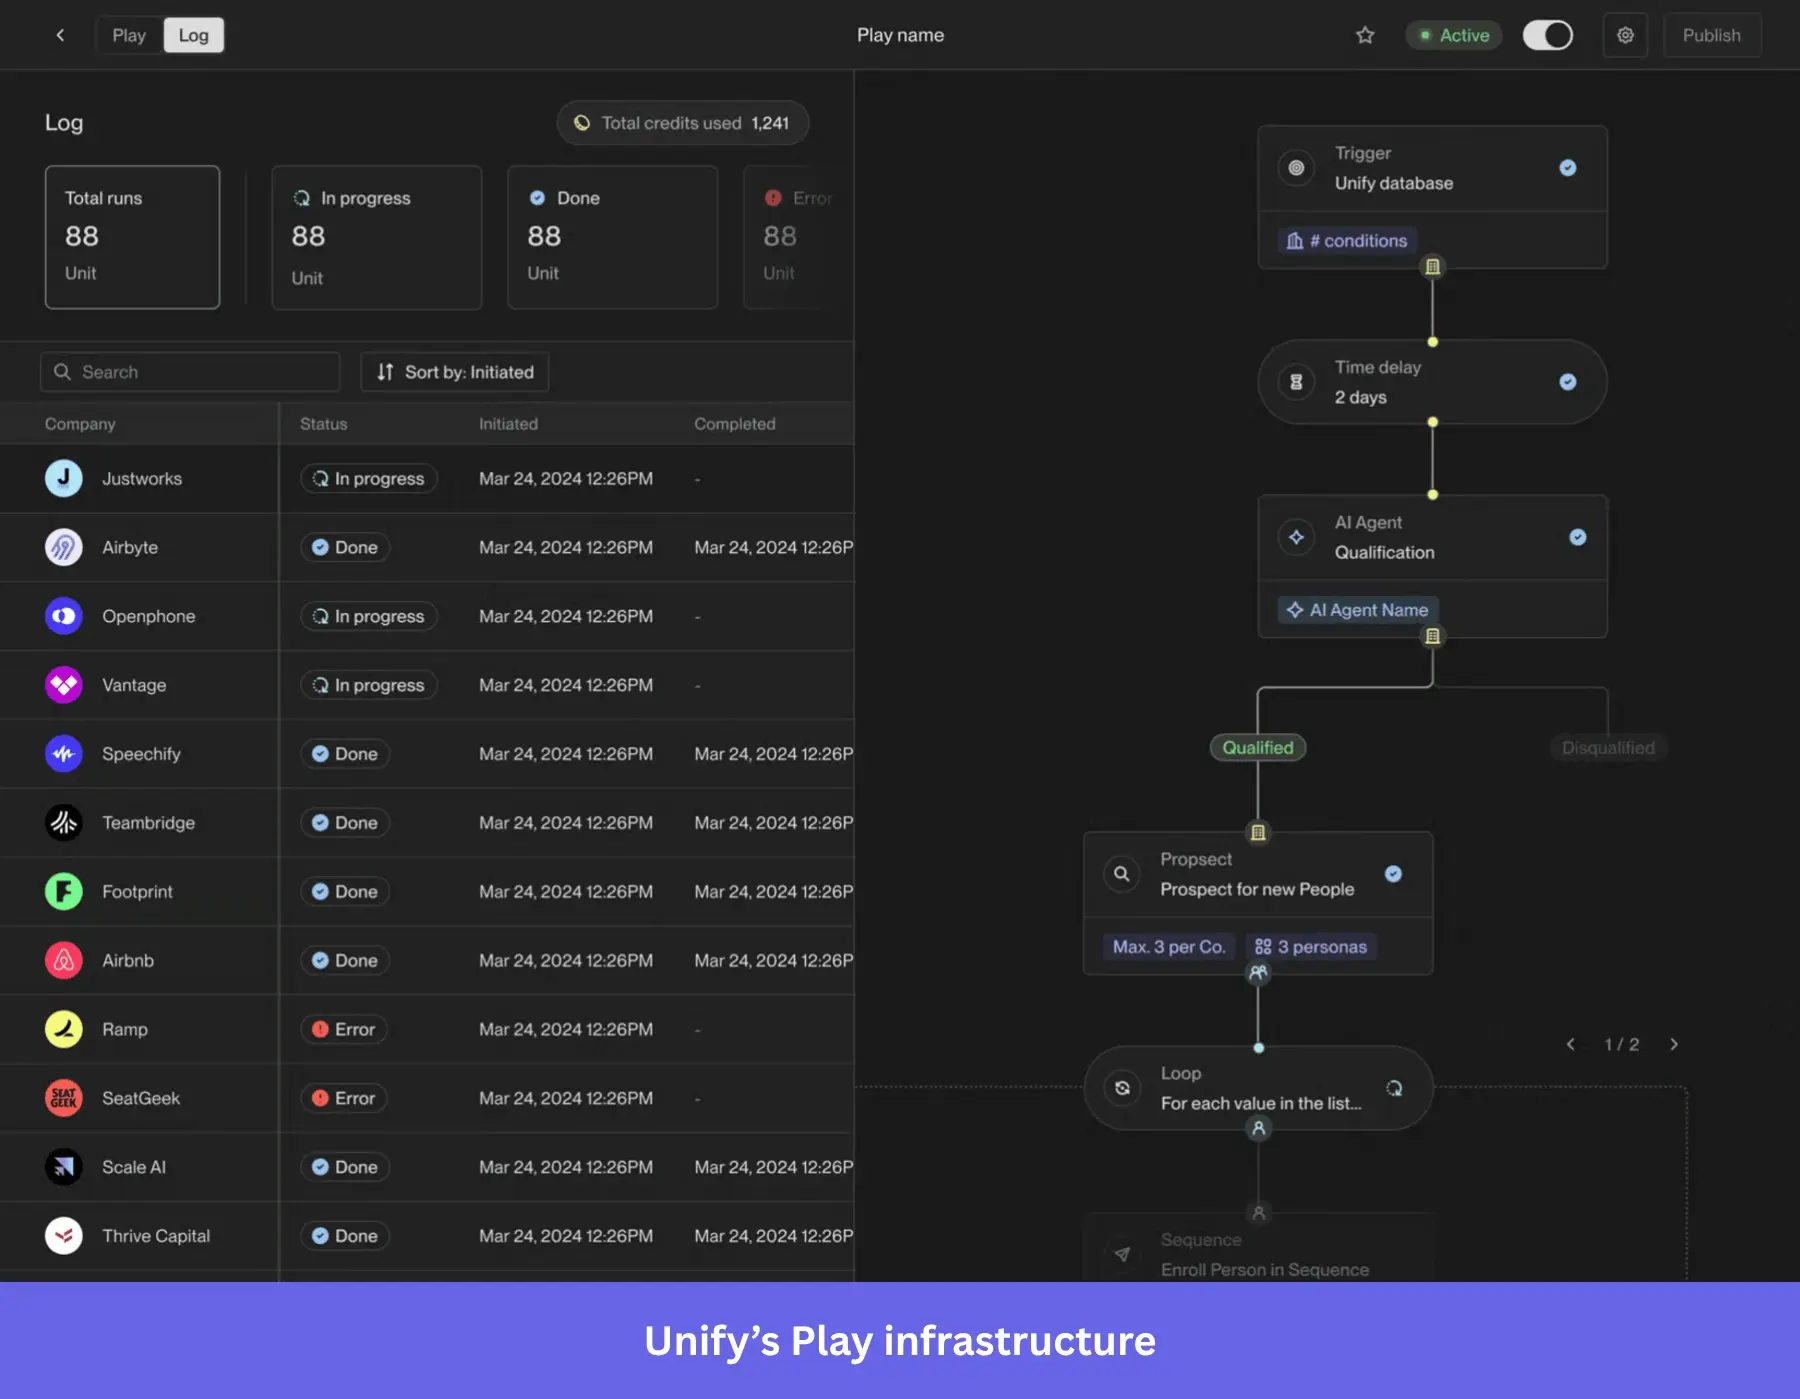Click the Max. 3 per Co. tag
Image resolution: width=1800 pixels, height=1399 pixels.
(1169, 947)
